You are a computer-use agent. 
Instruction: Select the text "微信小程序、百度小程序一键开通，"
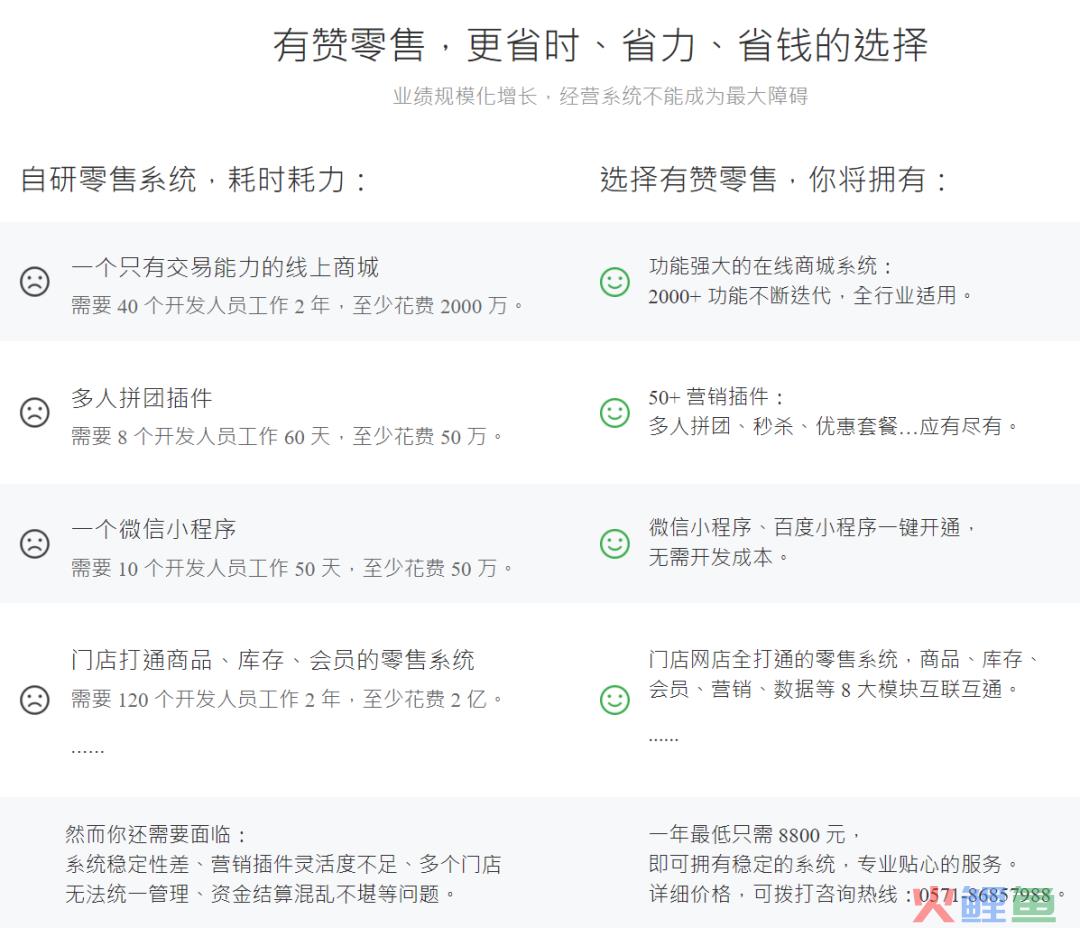point(813,527)
